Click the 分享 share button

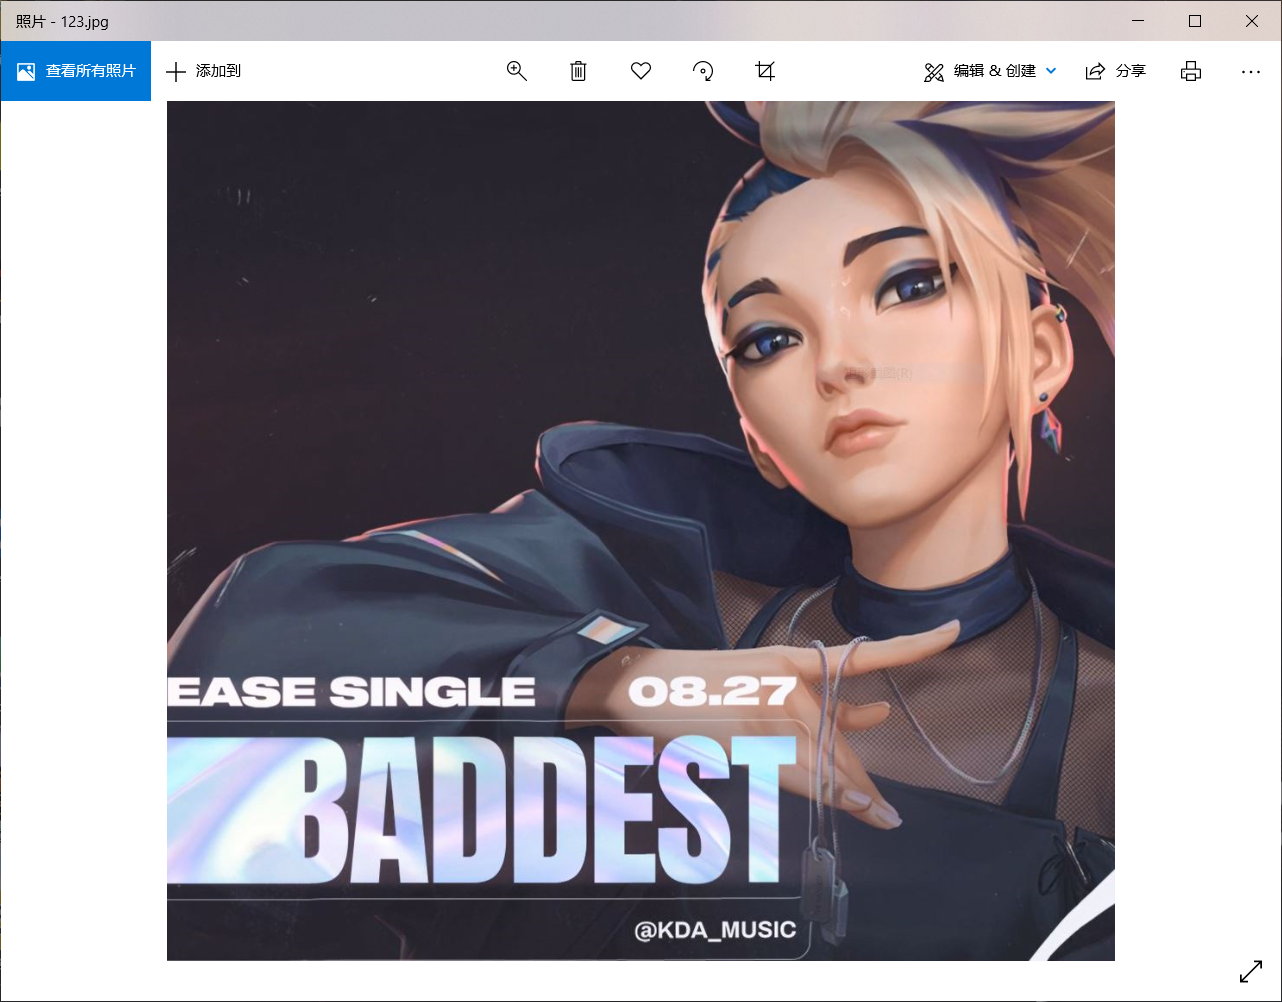point(1116,71)
